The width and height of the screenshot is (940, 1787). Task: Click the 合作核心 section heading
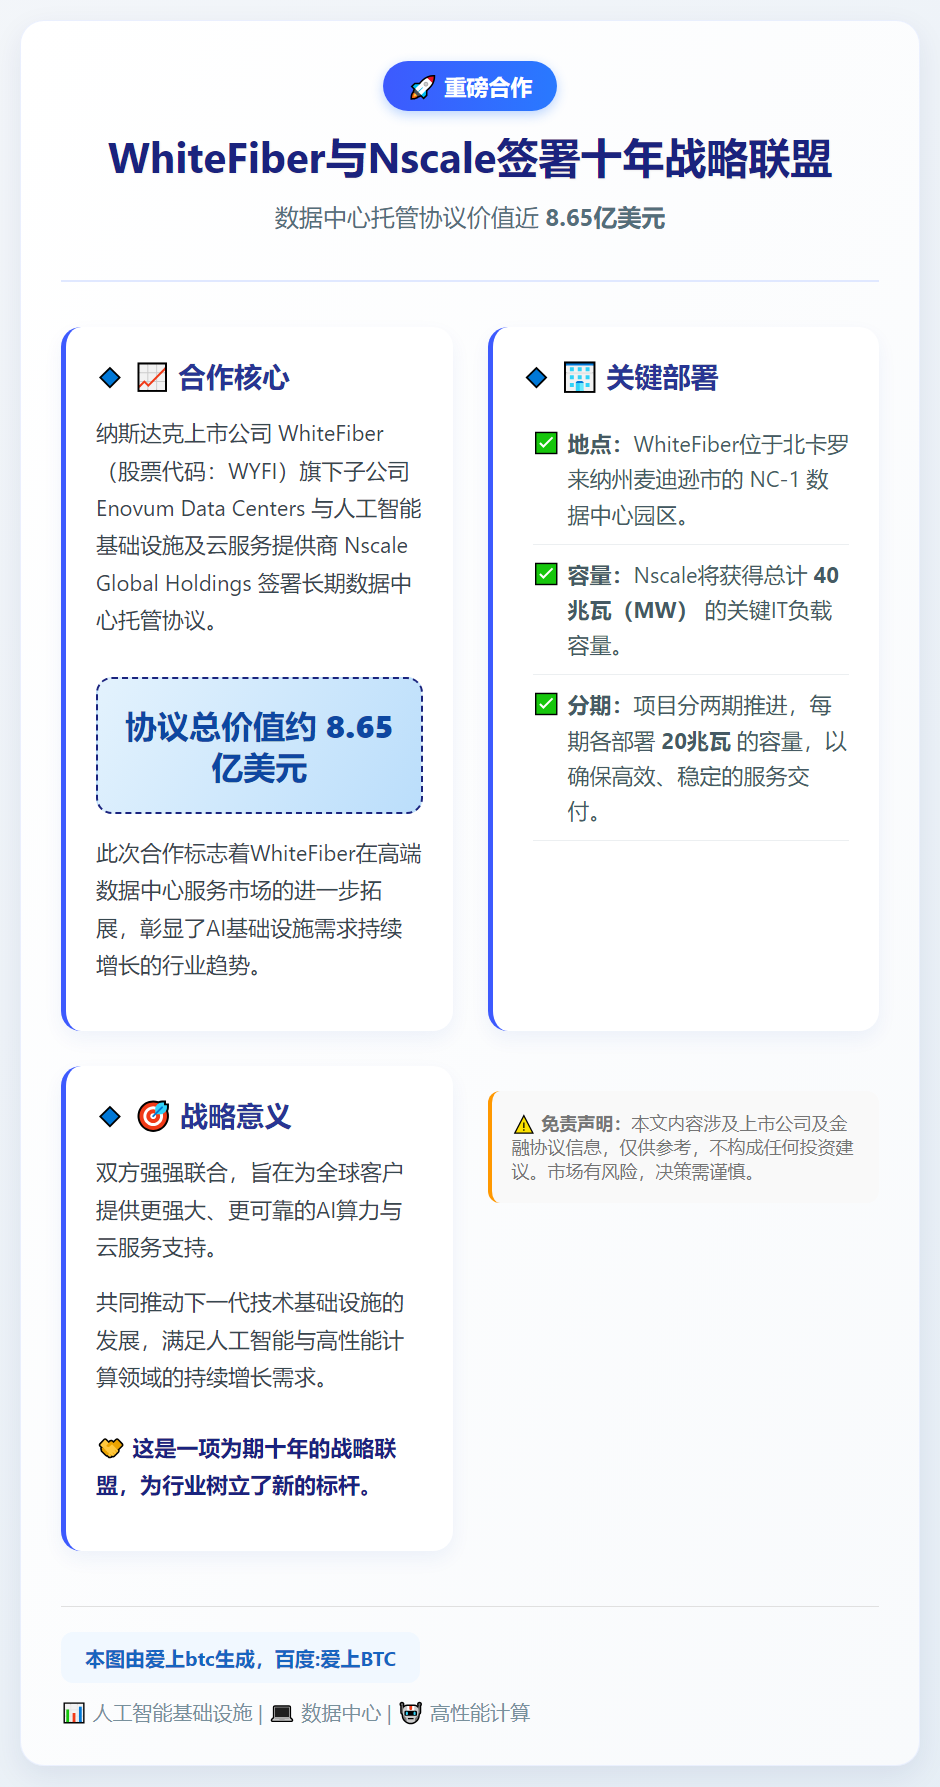click(x=234, y=377)
